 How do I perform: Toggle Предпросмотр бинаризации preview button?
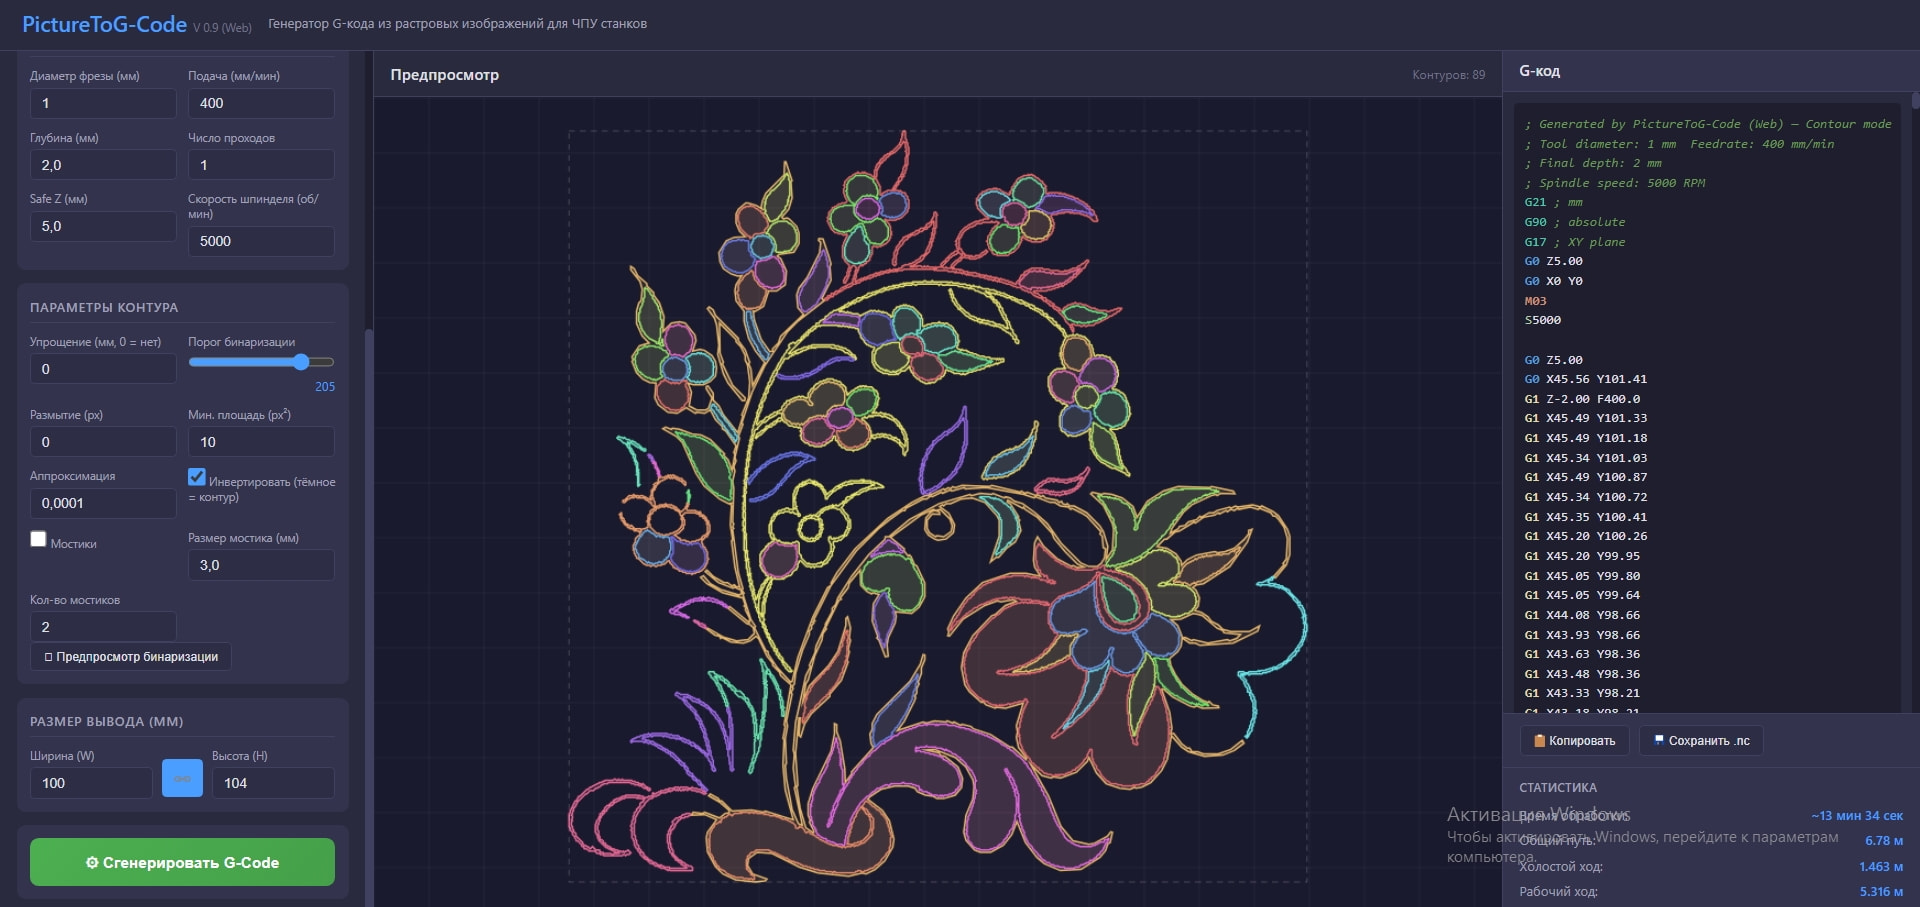click(x=131, y=657)
